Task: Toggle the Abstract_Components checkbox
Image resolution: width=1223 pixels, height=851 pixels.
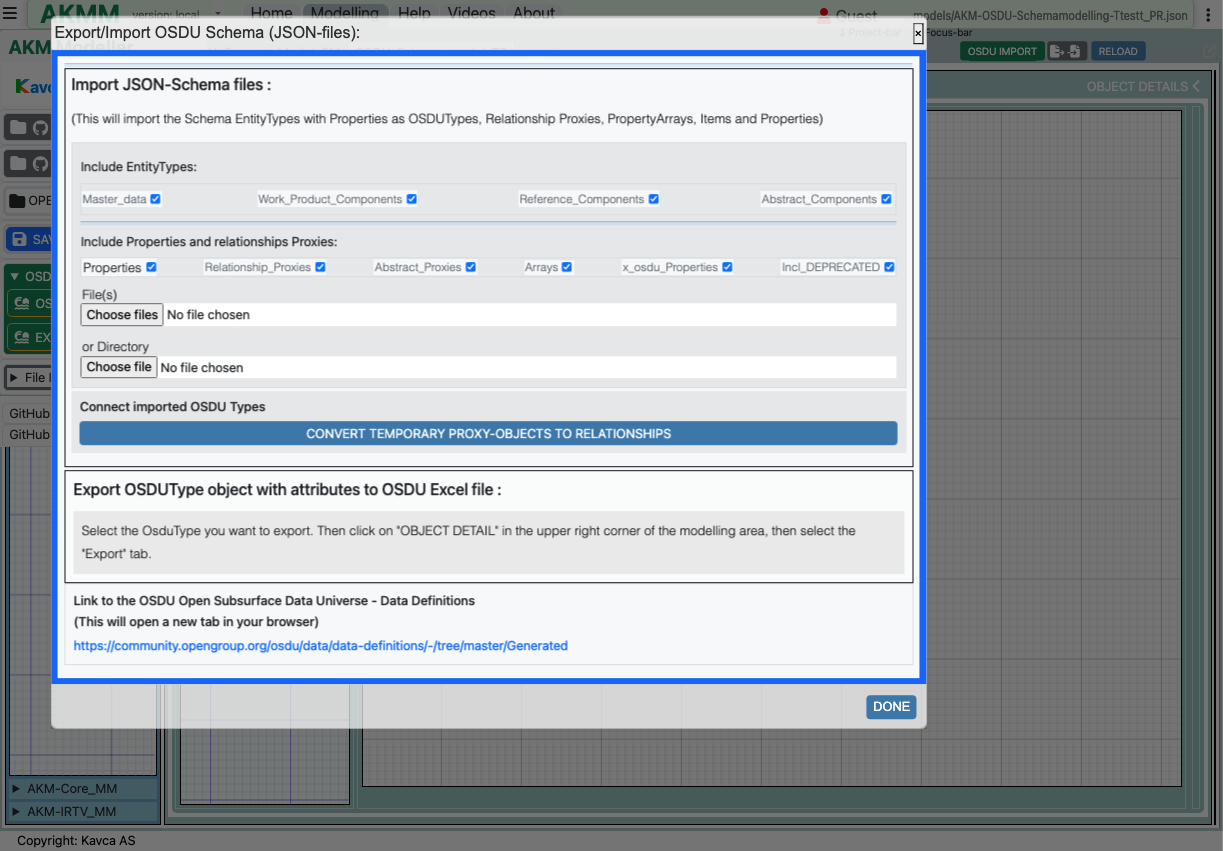Action: point(886,199)
